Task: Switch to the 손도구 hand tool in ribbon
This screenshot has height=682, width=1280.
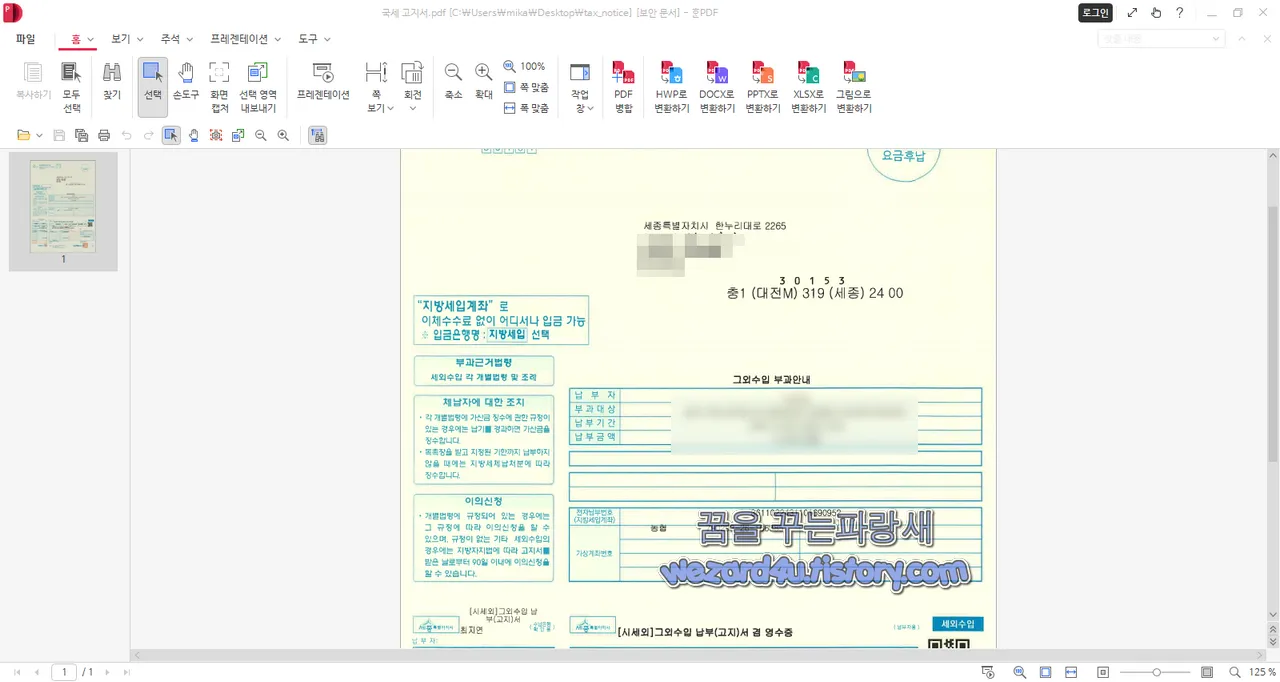Action: [186, 82]
